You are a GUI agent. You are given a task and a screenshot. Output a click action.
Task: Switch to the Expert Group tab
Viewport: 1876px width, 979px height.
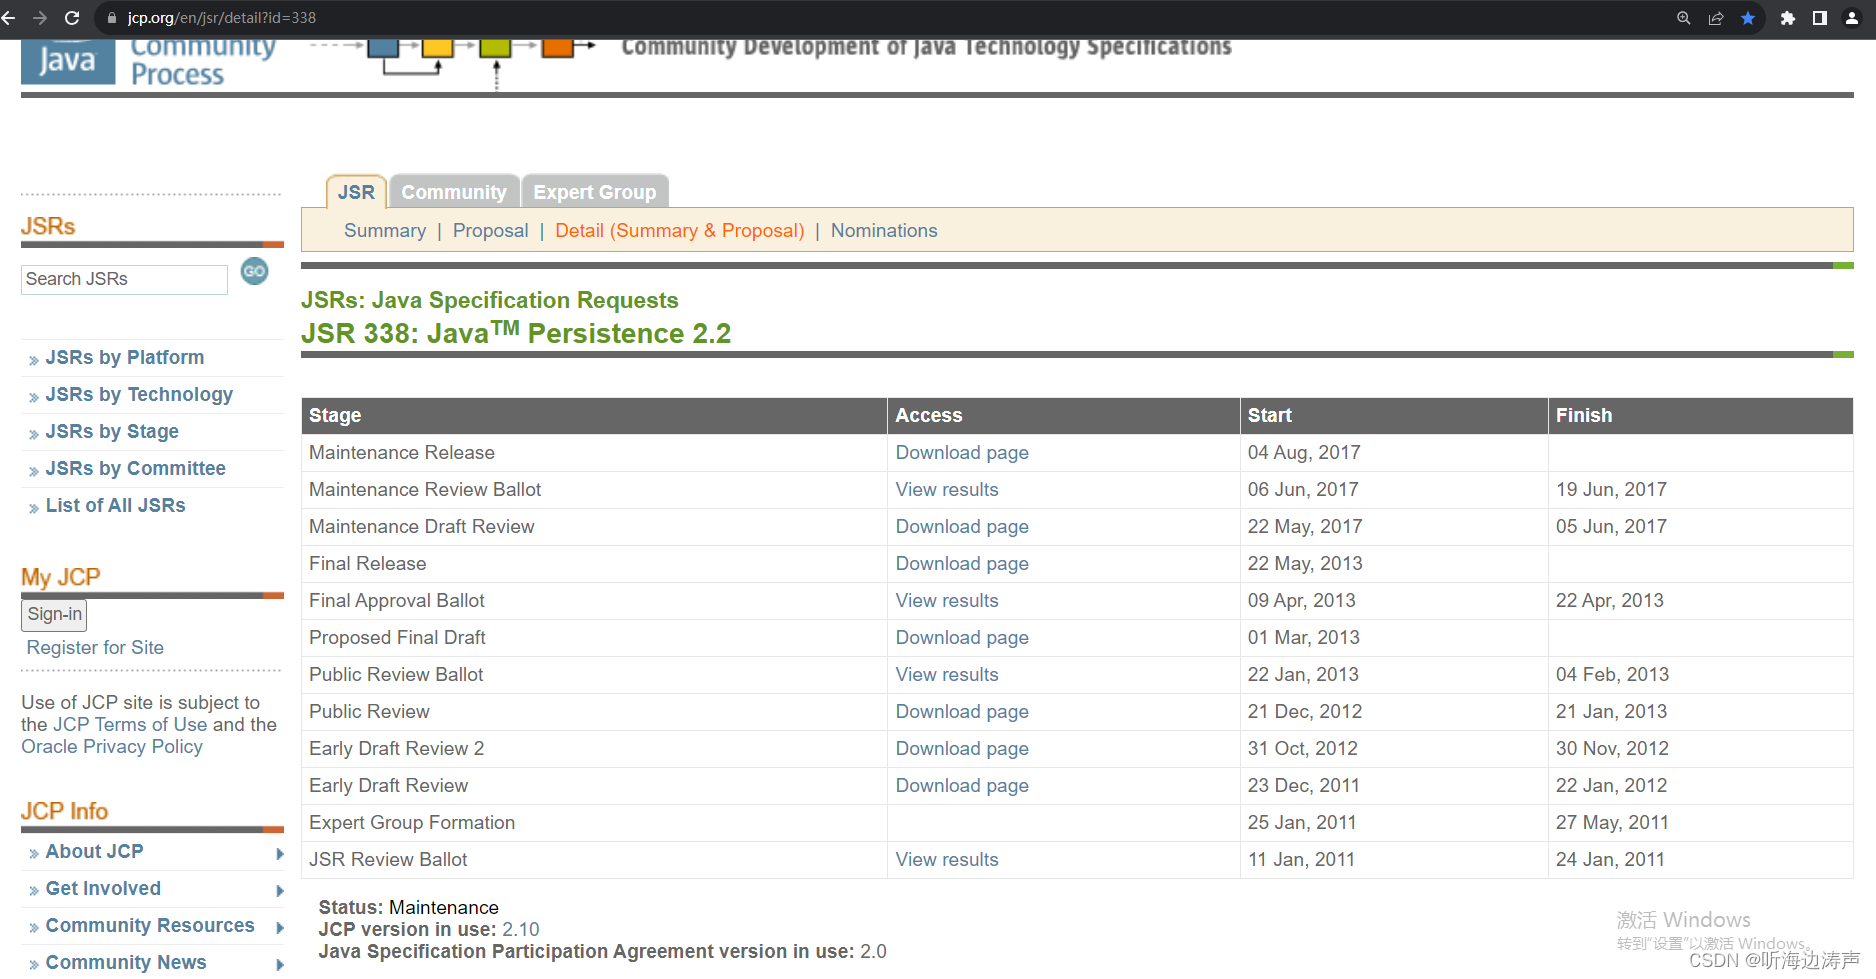pyautogui.click(x=595, y=191)
